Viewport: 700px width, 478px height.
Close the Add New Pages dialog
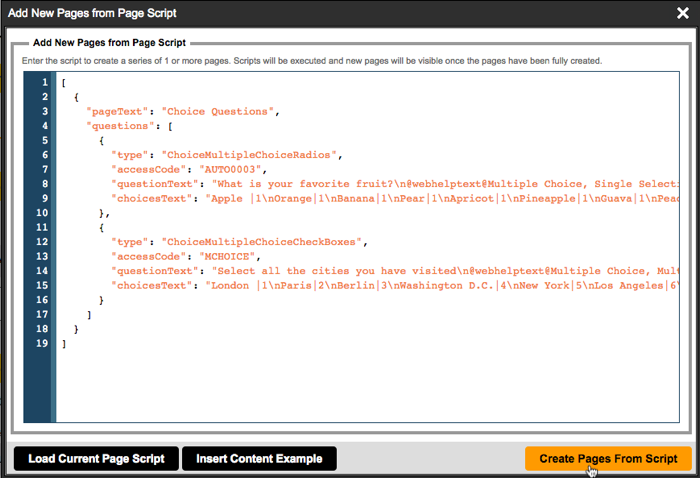pos(681,15)
